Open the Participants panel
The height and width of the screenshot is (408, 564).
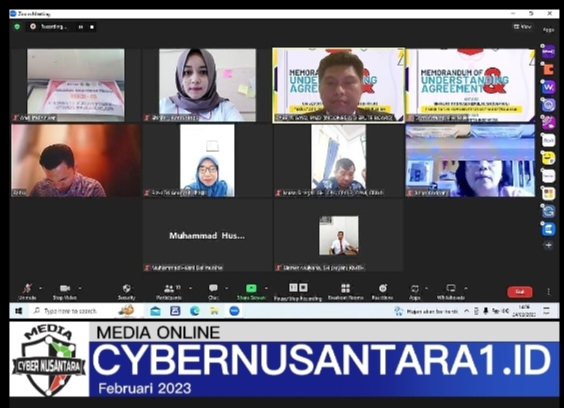[169, 291]
